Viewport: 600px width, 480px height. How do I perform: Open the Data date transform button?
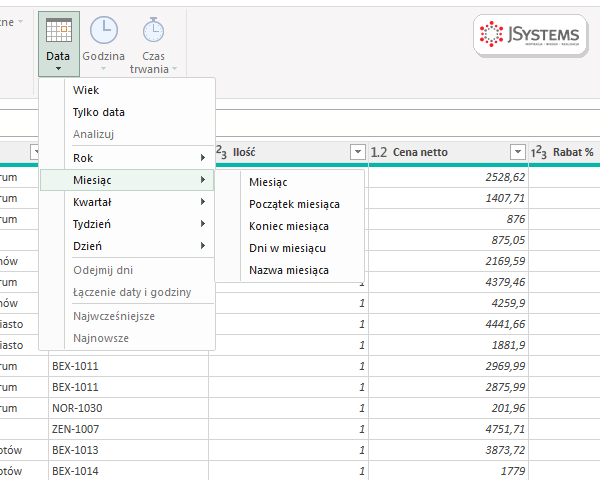[59, 44]
